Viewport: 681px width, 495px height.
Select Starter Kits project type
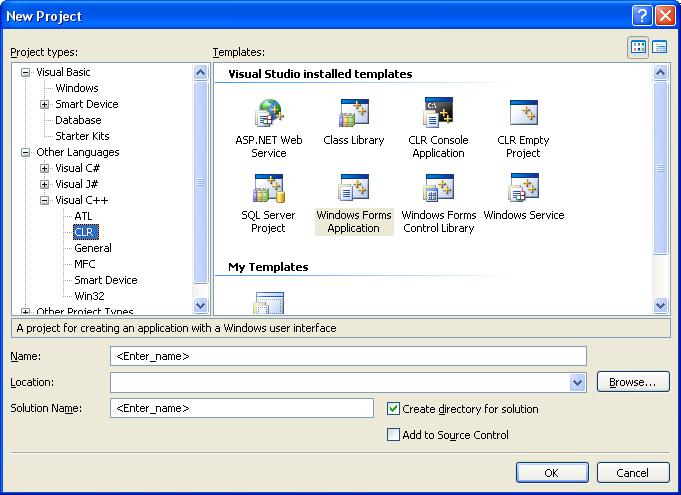(82, 136)
